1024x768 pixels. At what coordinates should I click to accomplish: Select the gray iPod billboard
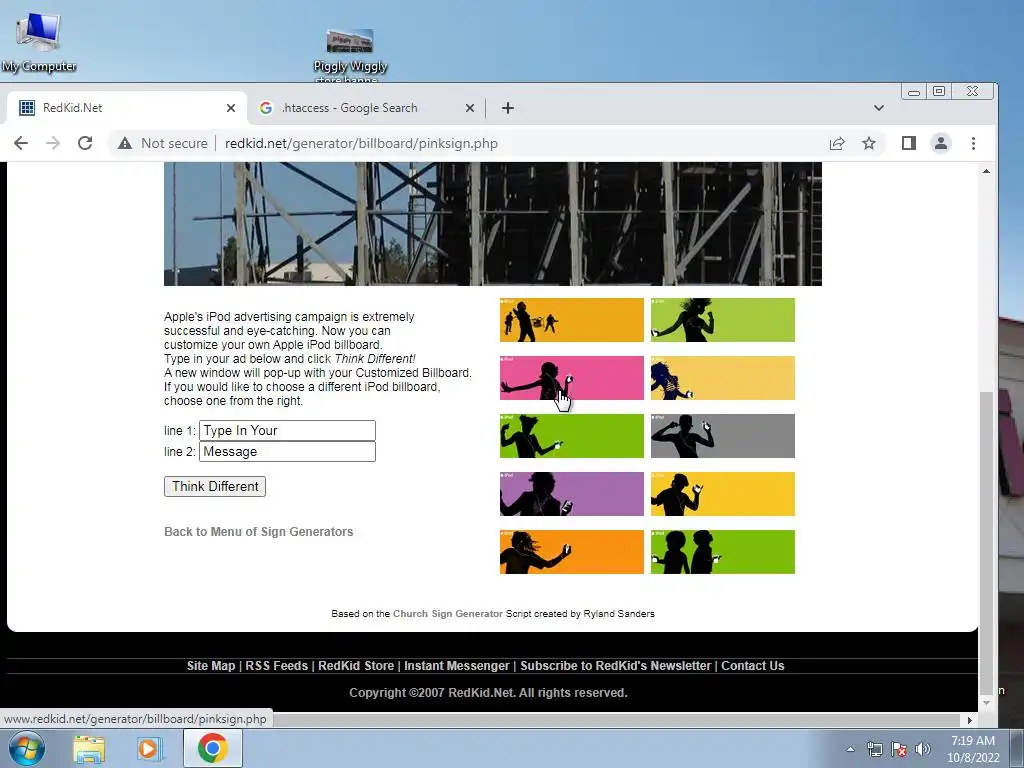723,436
